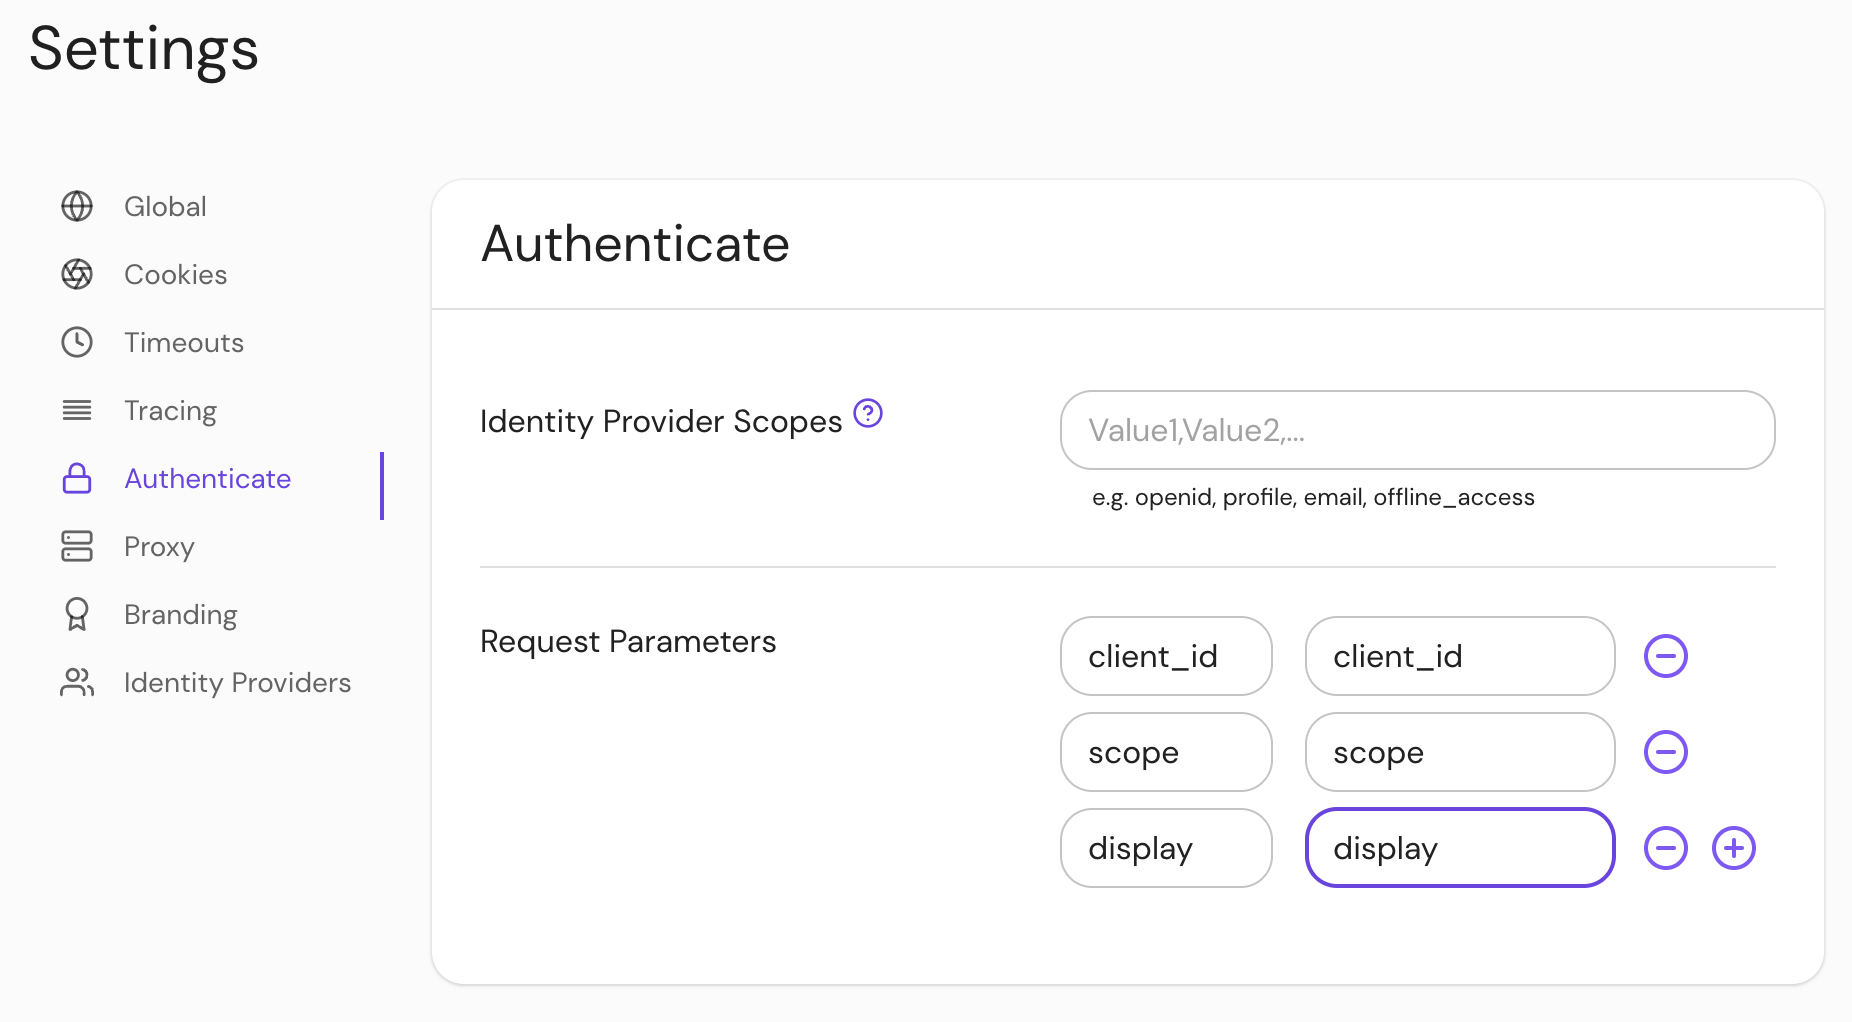Click the Authenticate lock icon
The height and width of the screenshot is (1022, 1852).
click(77, 478)
